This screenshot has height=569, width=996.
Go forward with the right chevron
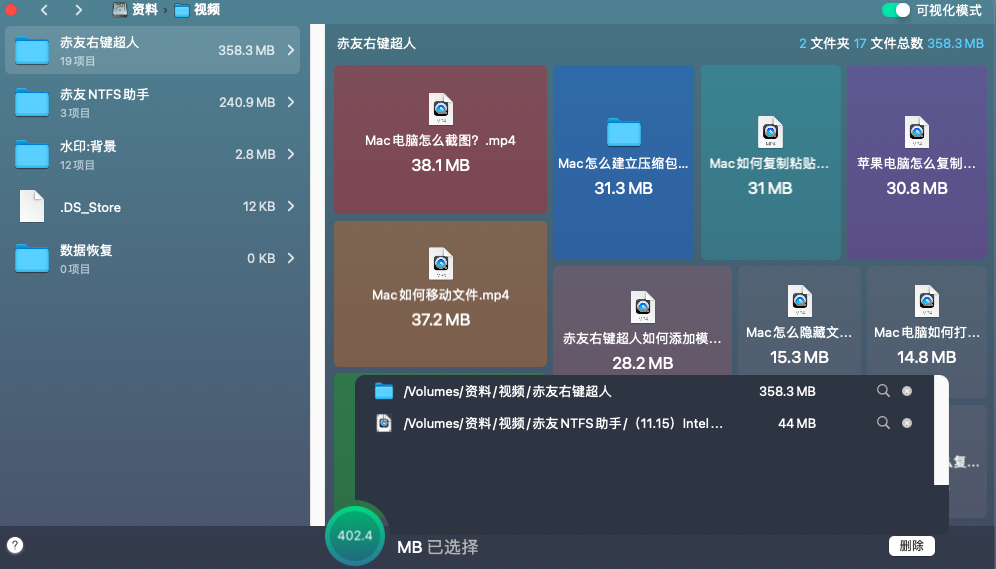click(78, 10)
